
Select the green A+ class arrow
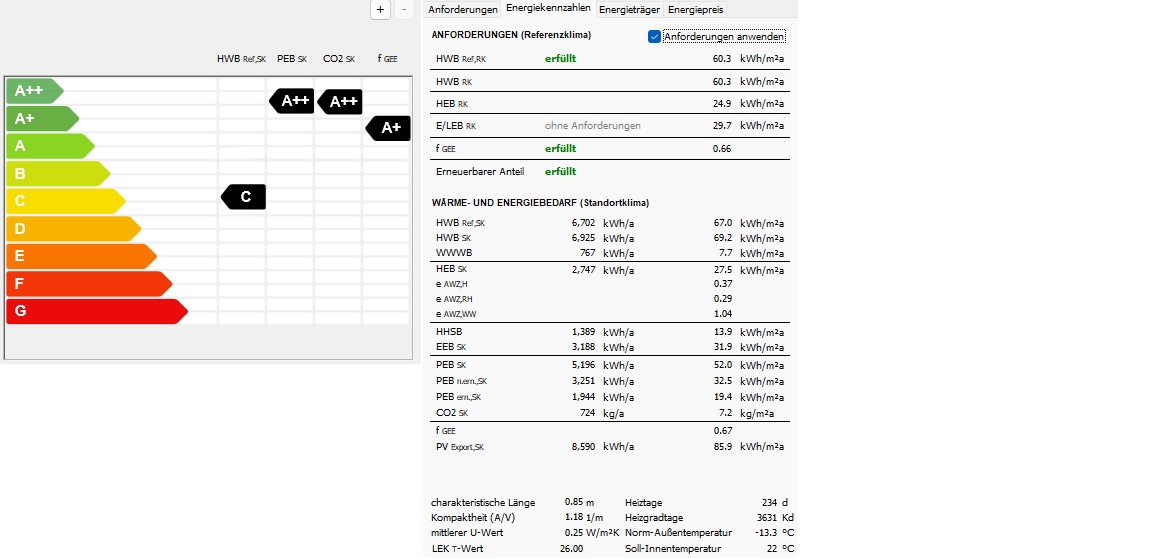pos(38,118)
